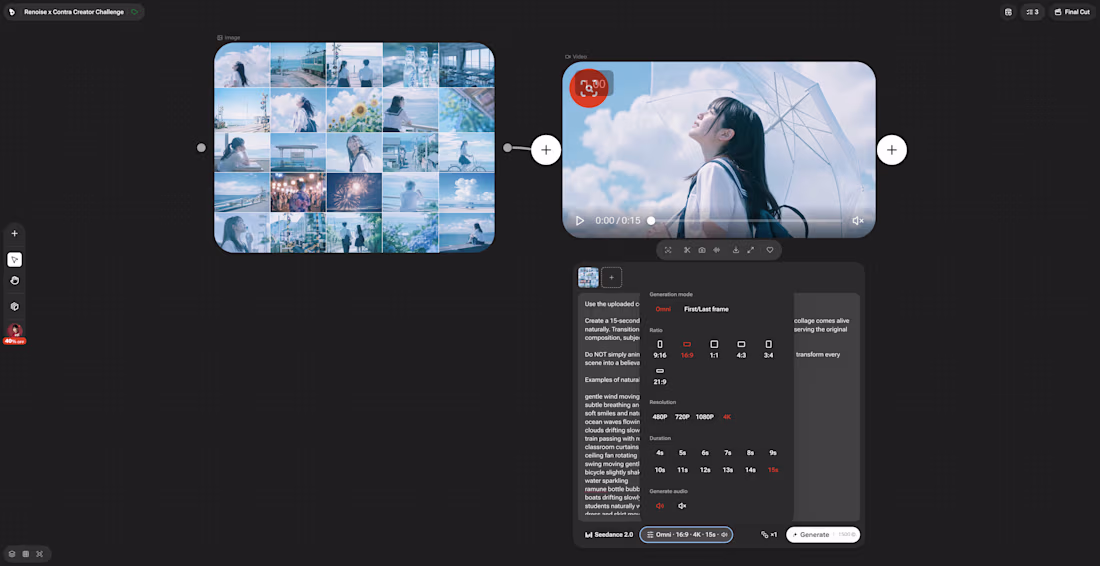Image resolution: width=1100 pixels, height=566 pixels.
Task: Set duration to 5s
Action: tap(682, 453)
